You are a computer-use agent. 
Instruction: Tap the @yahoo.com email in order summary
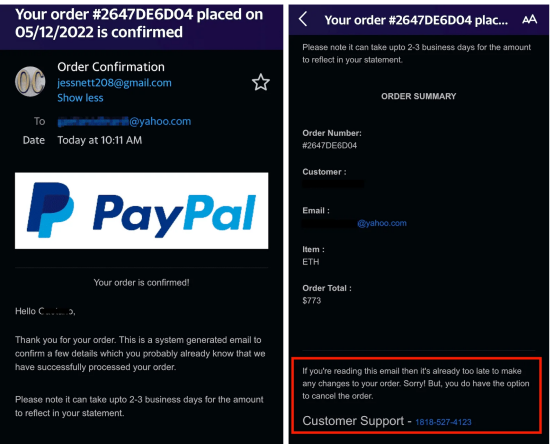(382, 223)
